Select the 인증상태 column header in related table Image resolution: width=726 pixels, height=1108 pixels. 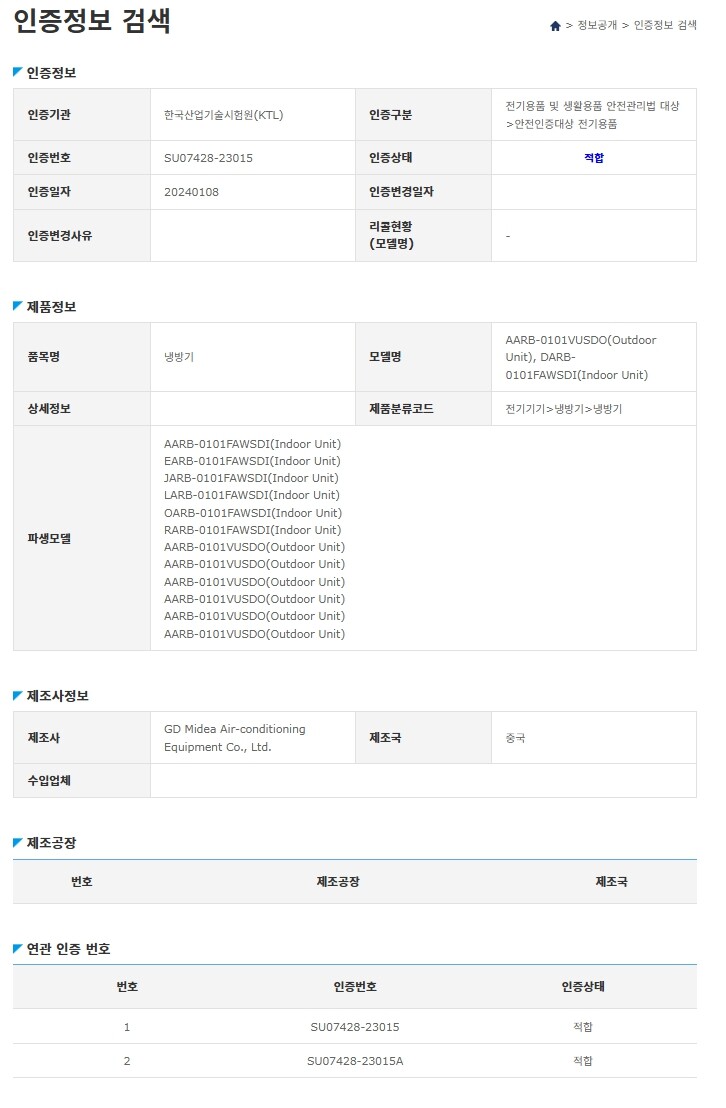pyautogui.click(x=582, y=986)
